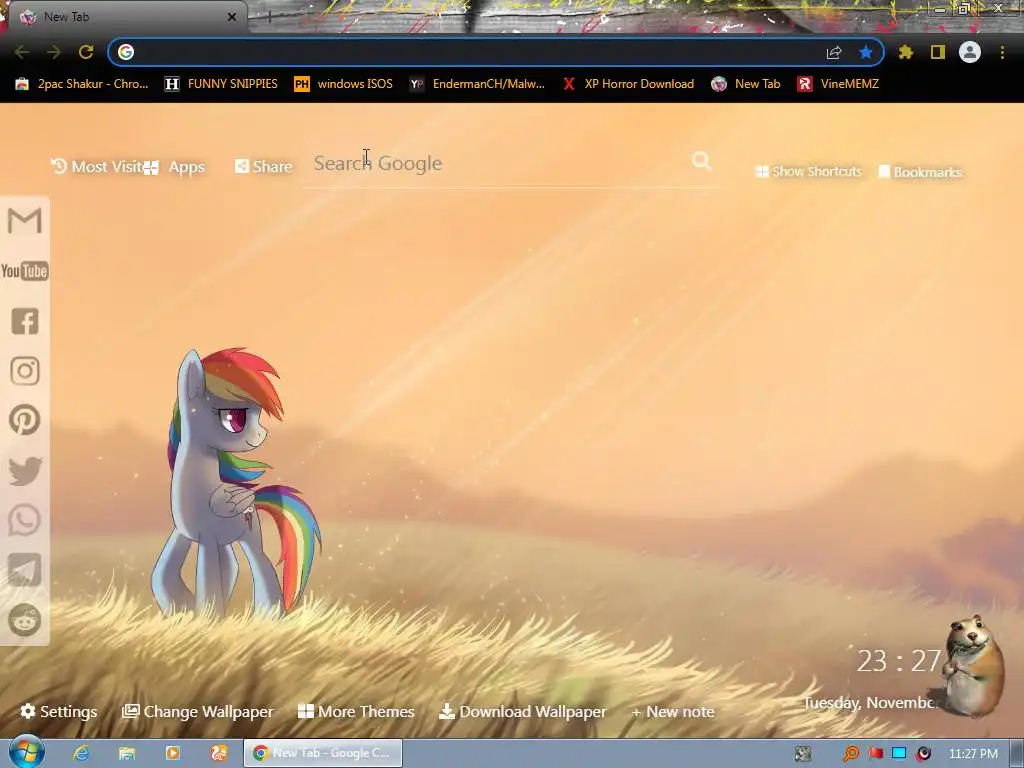The image size is (1024, 768).
Task: Open the Chrome profile avatar
Action: tap(970, 52)
